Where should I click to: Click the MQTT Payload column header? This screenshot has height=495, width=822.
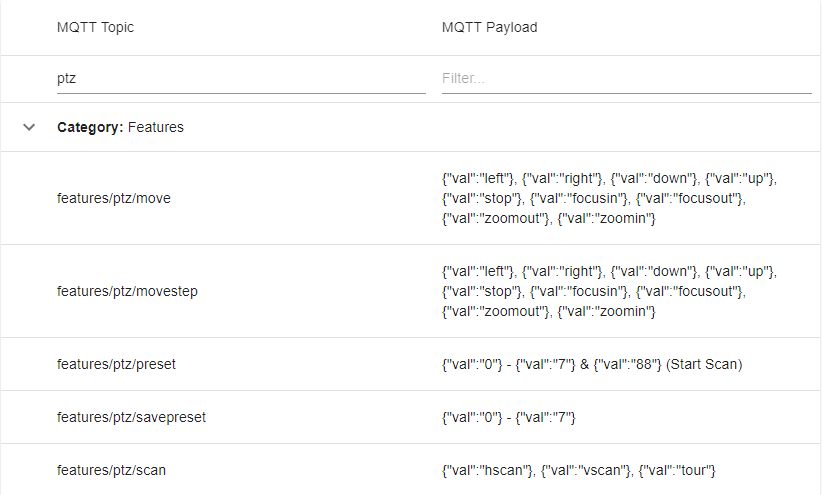tap(490, 27)
